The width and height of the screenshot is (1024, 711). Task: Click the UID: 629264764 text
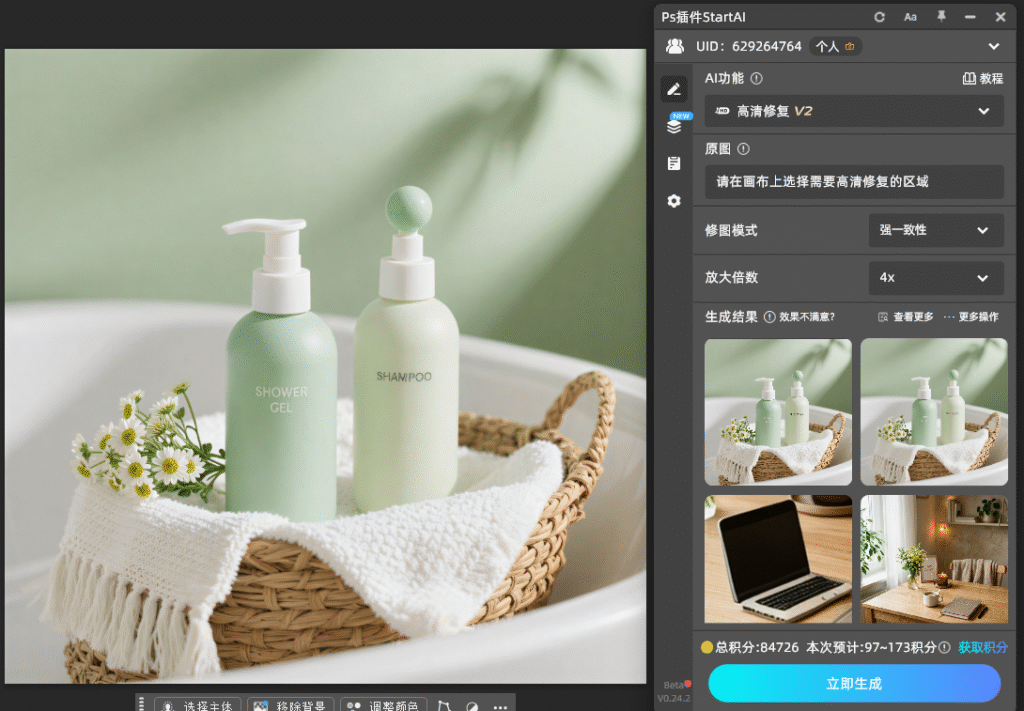pos(748,46)
